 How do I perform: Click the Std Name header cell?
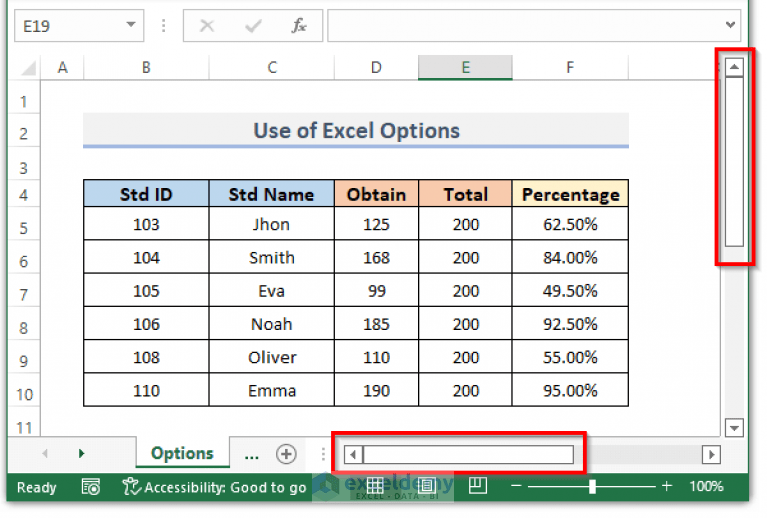(272, 195)
